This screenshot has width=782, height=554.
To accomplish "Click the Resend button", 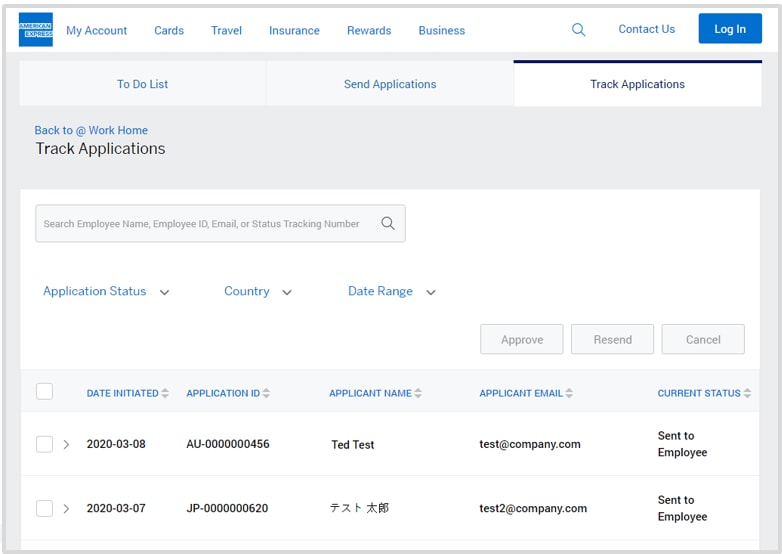I will 612,339.
